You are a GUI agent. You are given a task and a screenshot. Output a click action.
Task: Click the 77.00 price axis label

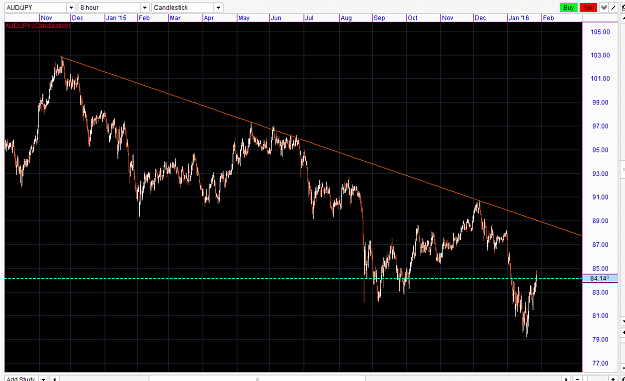600,363
